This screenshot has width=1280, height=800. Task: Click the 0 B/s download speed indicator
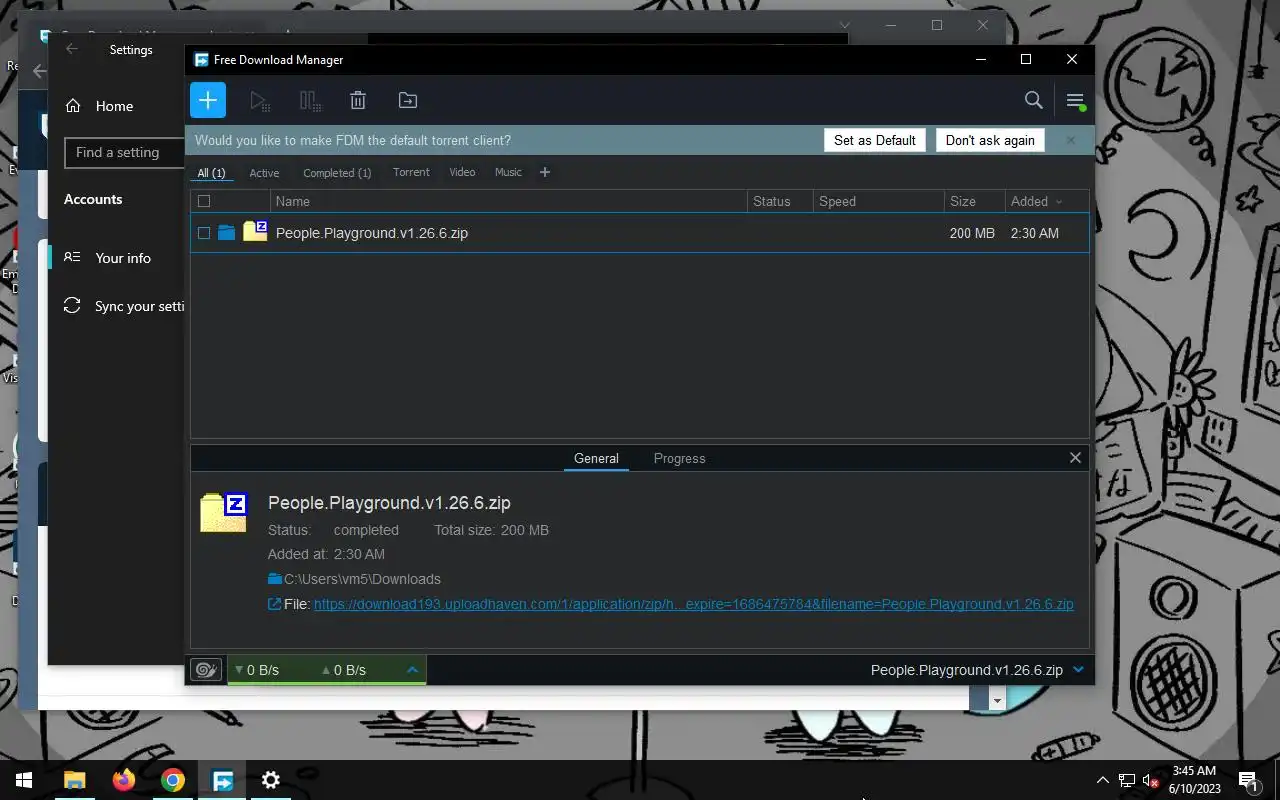pos(257,670)
